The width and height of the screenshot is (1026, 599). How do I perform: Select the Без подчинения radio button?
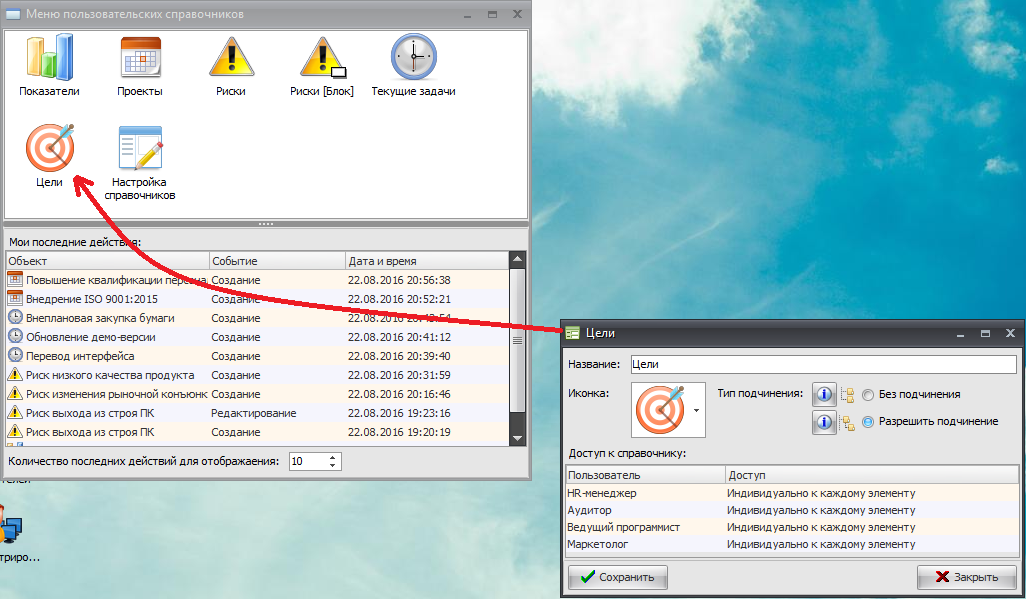pyautogui.click(x=868, y=395)
